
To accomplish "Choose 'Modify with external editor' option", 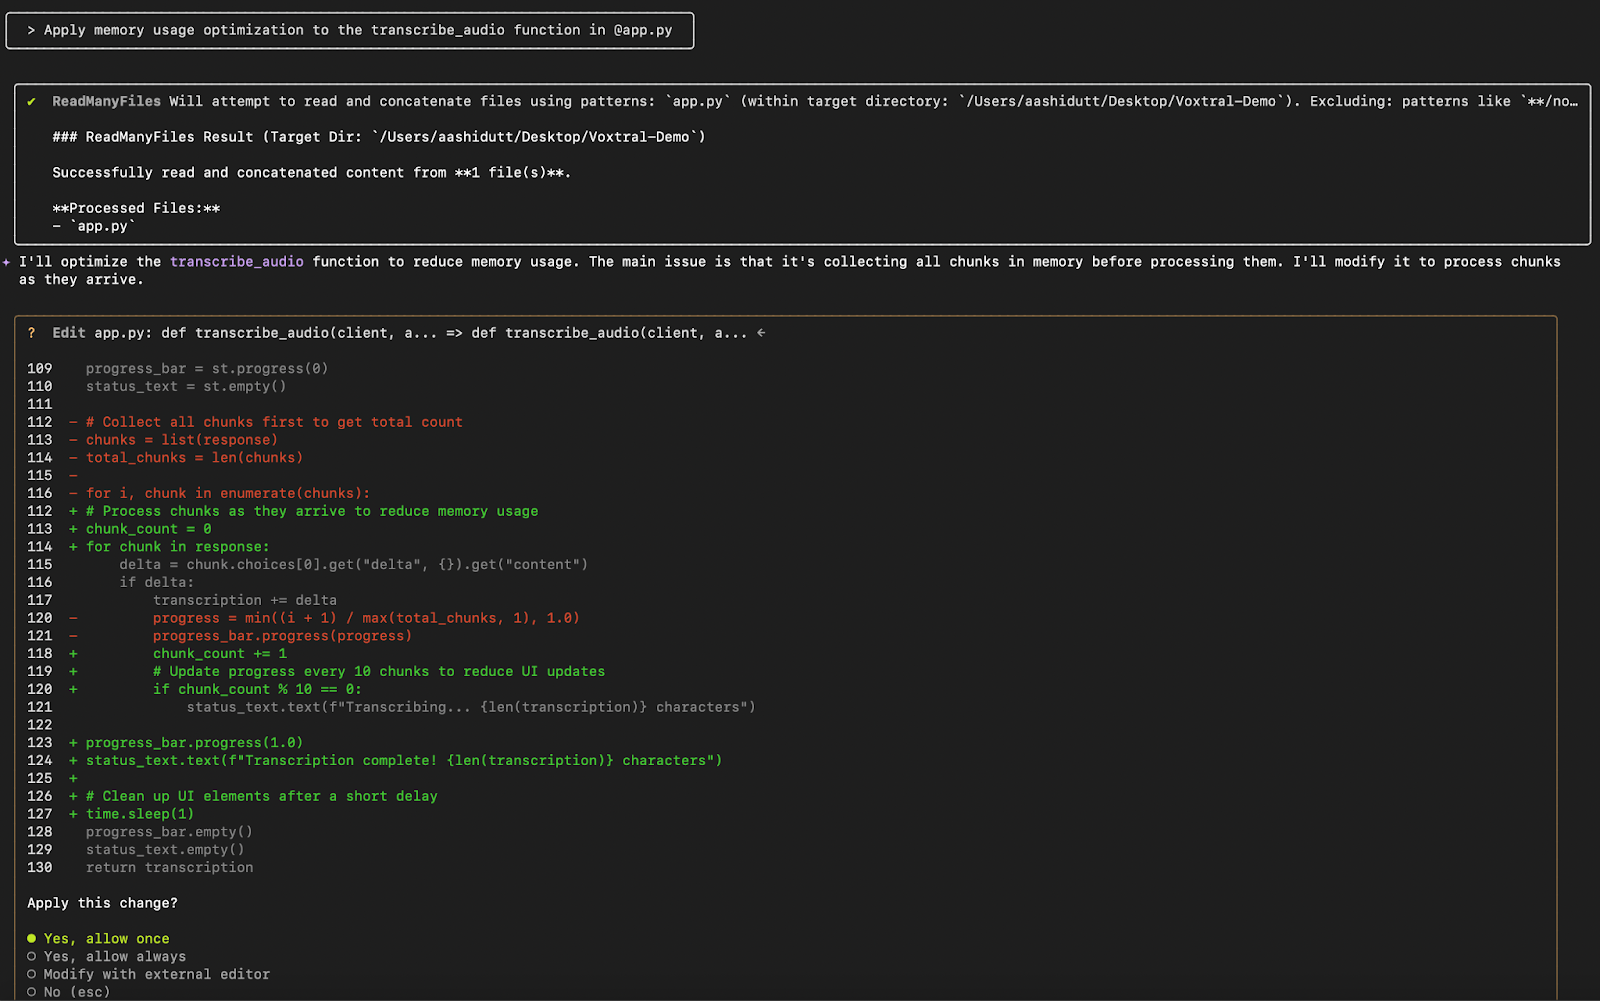I will (148, 975).
